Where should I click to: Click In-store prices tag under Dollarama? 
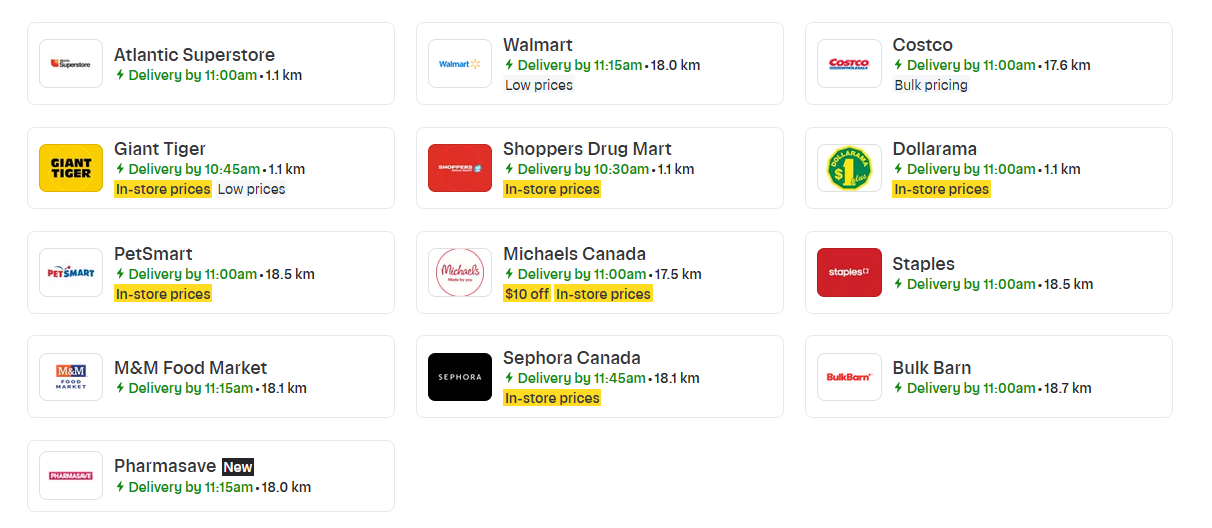[x=941, y=189]
